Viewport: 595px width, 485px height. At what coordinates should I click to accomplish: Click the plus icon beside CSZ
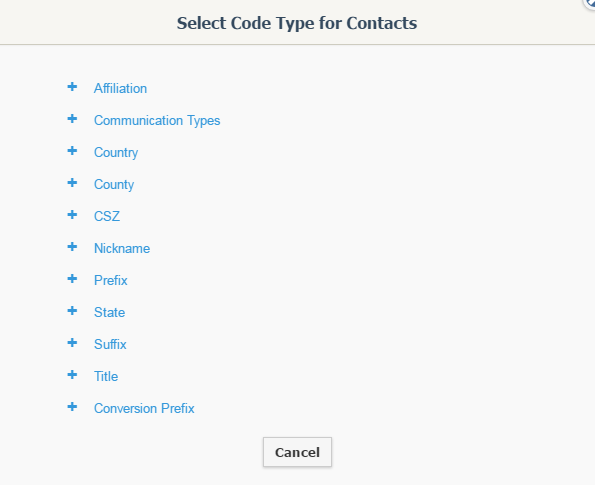click(72, 215)
